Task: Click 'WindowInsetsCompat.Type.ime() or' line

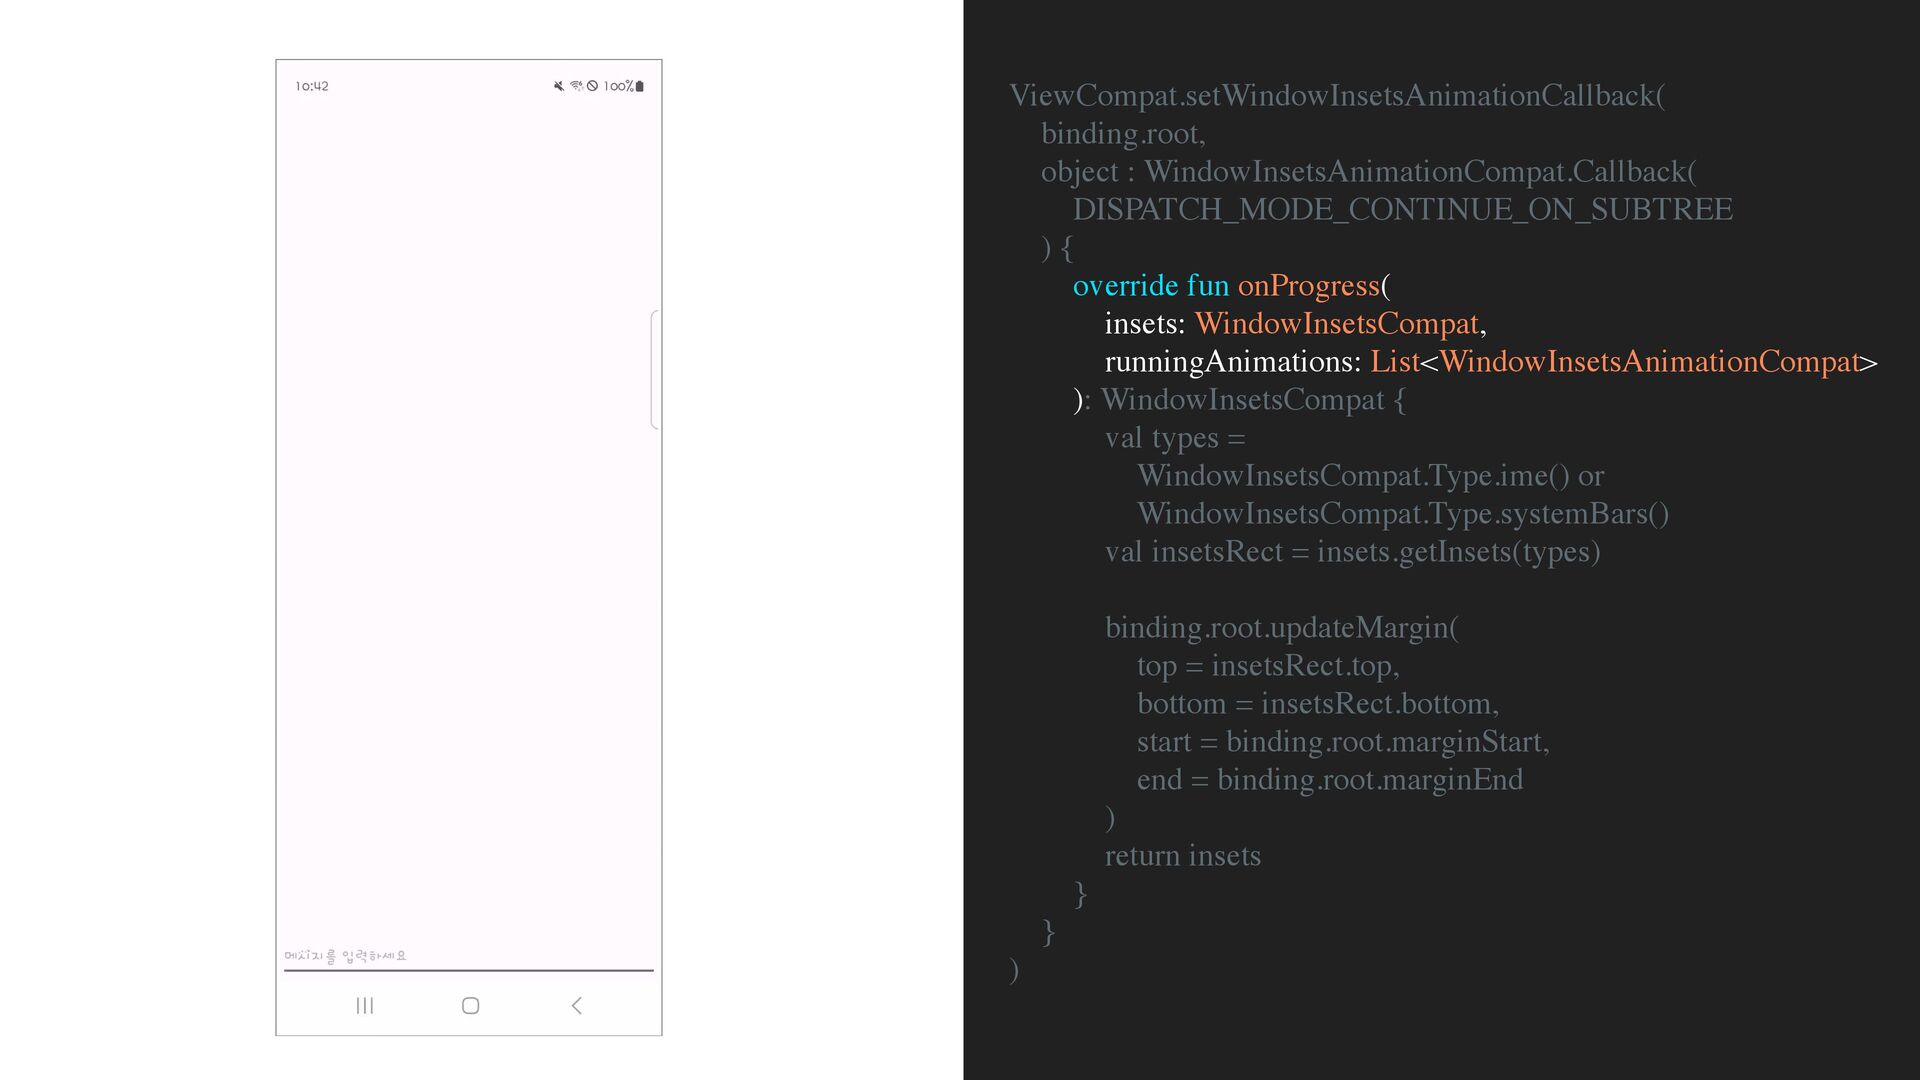Action: (x=1370, y=476)
